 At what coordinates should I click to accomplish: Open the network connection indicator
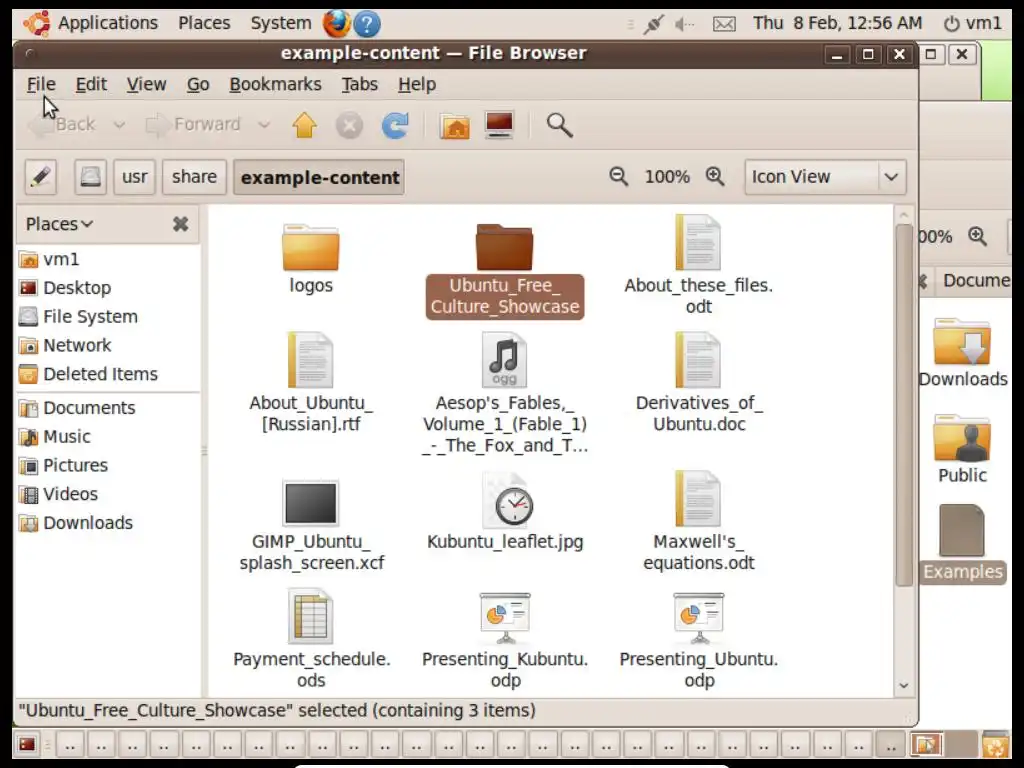tap(652, 24)
